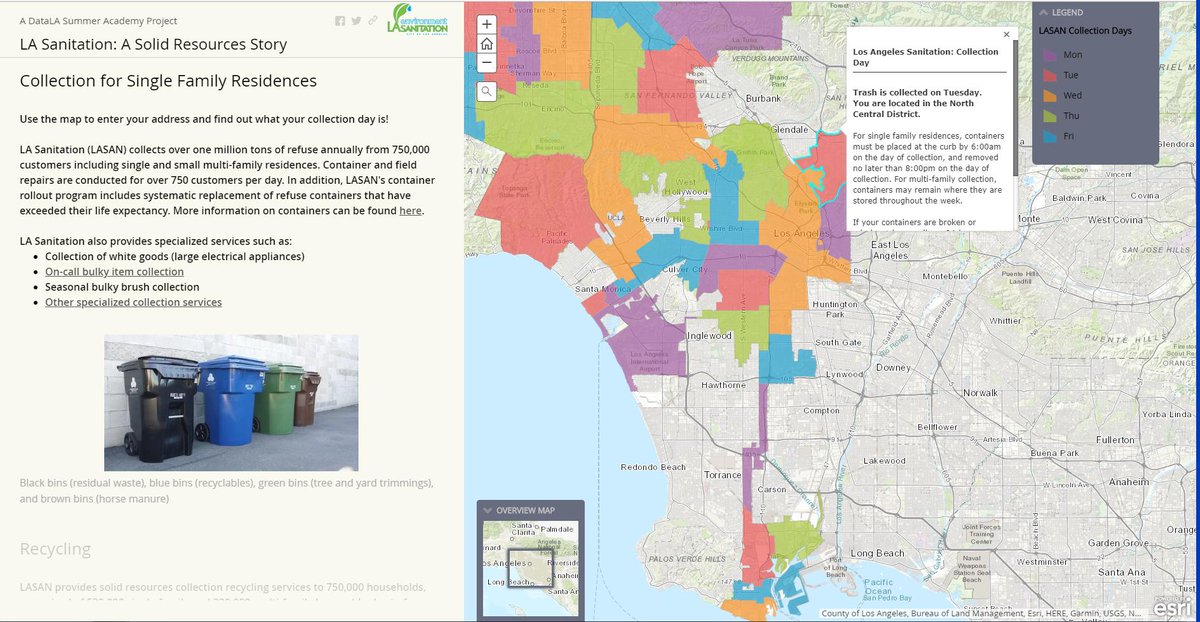This screenshot has width=1200, height=622.
Task: Click the Thu green legend swatch
Action: pos(1050,116)
